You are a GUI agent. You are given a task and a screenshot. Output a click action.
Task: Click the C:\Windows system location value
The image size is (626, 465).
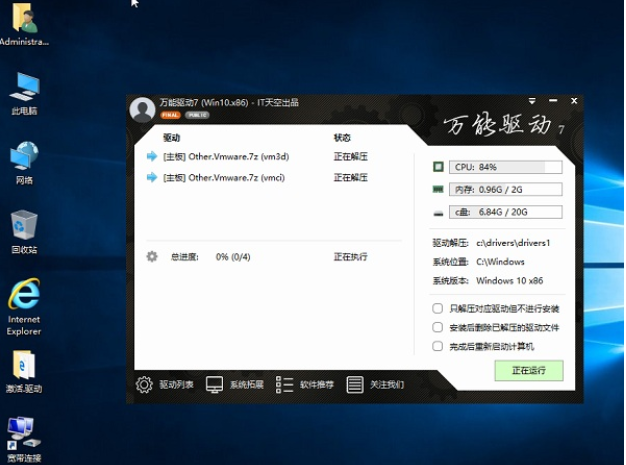click(500, 262)
